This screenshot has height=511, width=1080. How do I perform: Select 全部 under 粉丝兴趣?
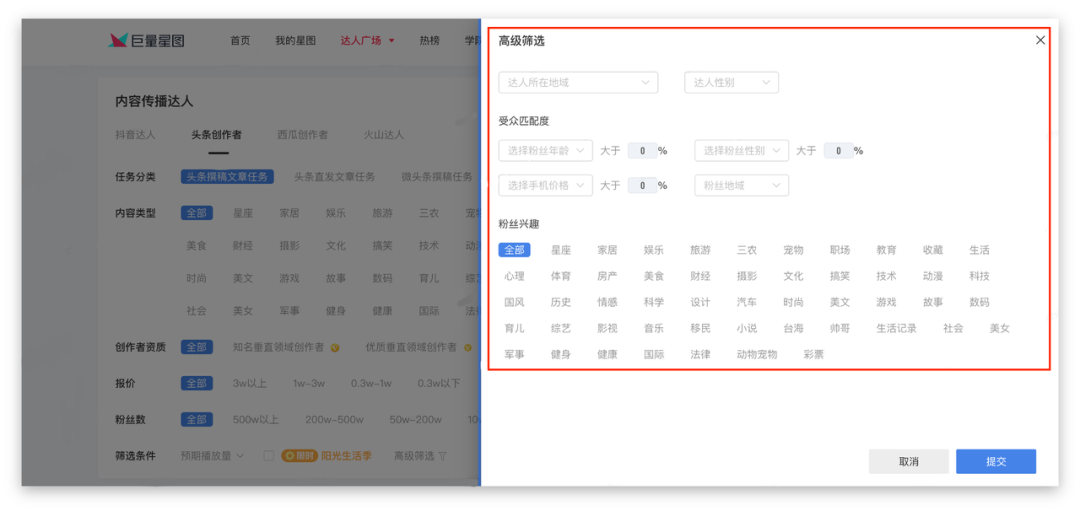click(x=515, y=250)
